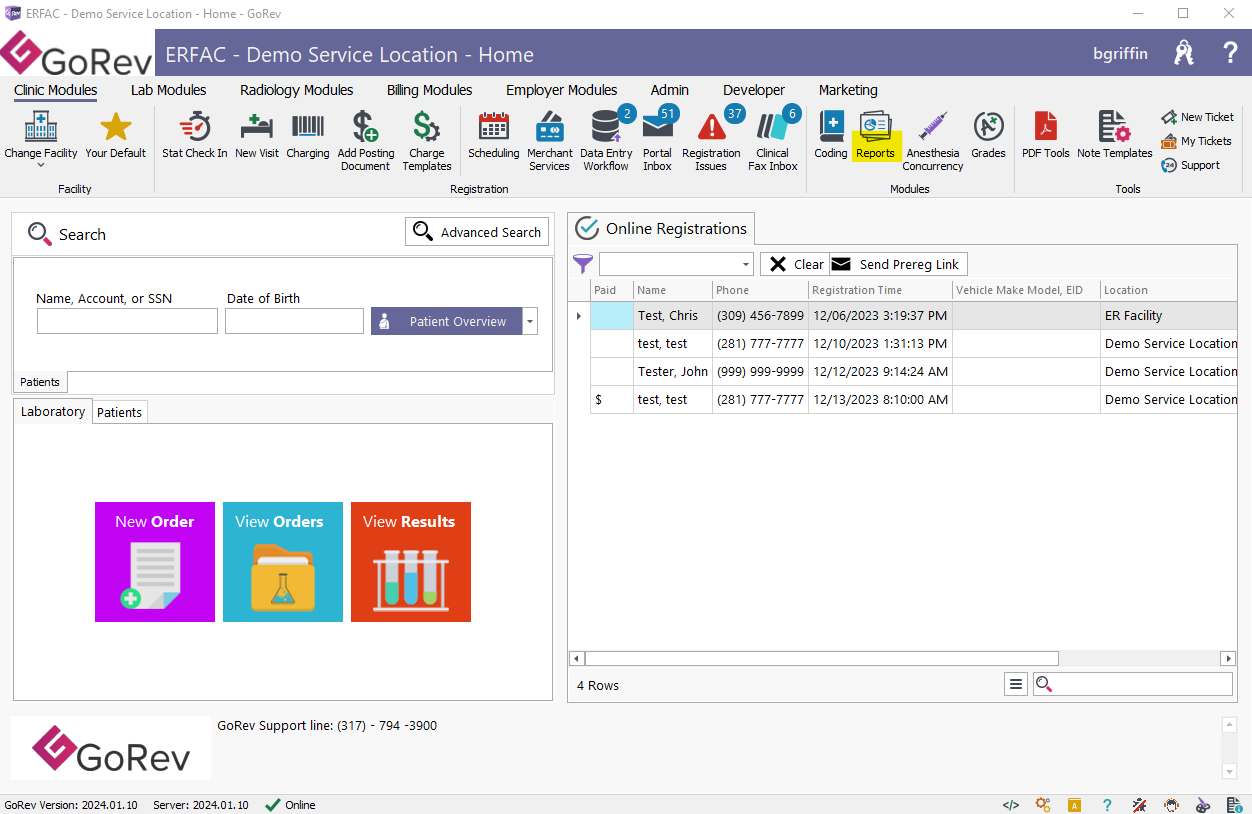Screen dimensions: 1252x814
Task: Select the Employer Modules tab
Action: [x=562, y=90]
